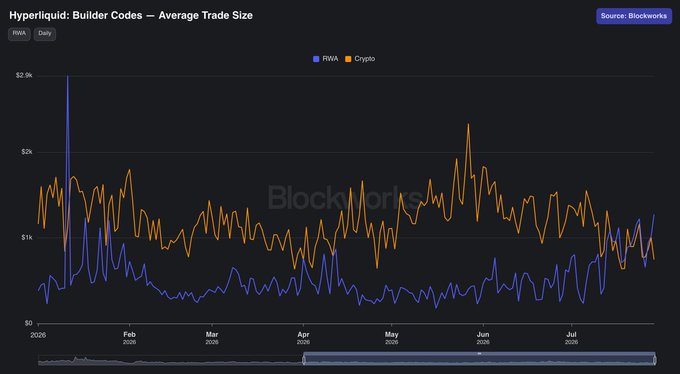The width and height of the screenshot is (680, 374).
Task: Select the RWA filter tag
Action: tap(19, 34)
